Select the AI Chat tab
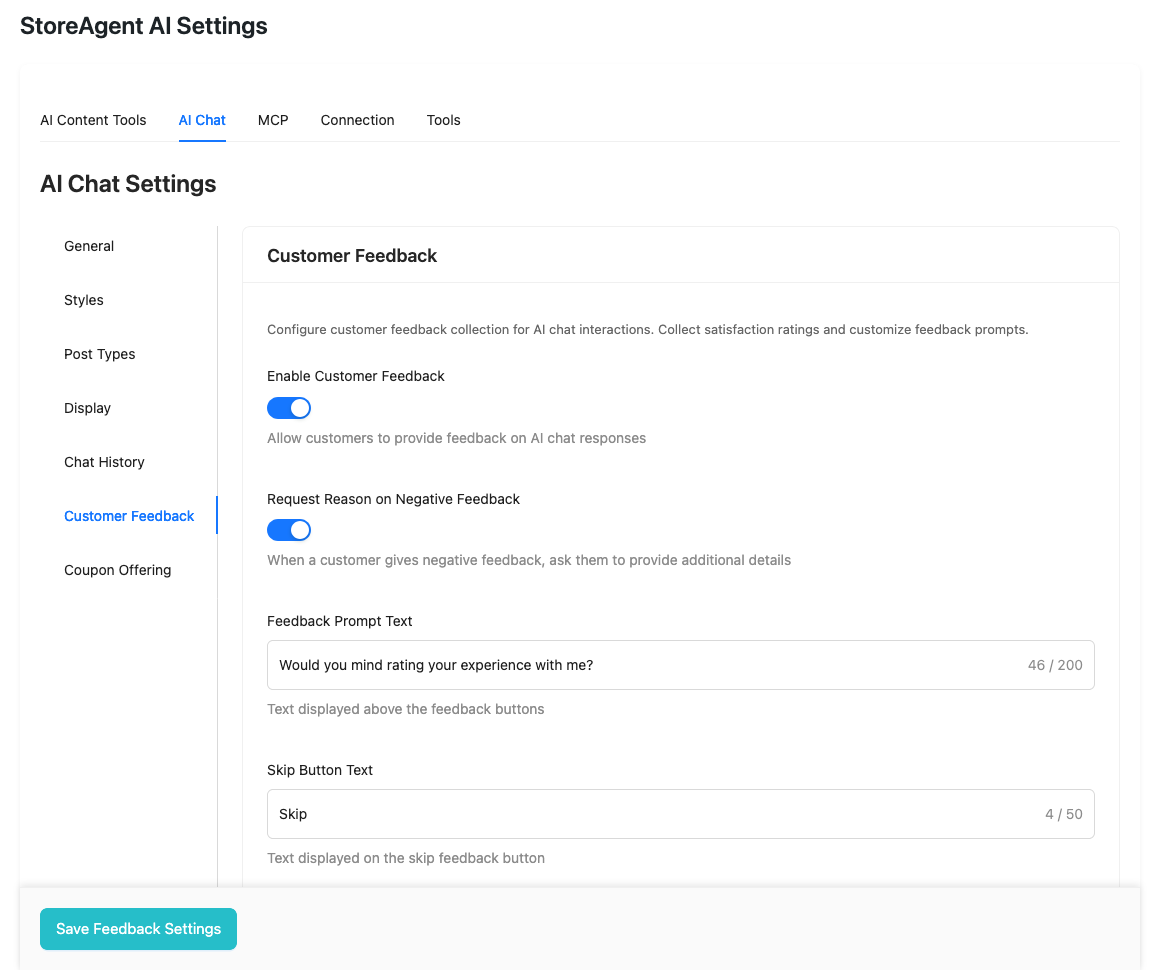This screenshot has height=970, width=1160. tap(202, 120)
